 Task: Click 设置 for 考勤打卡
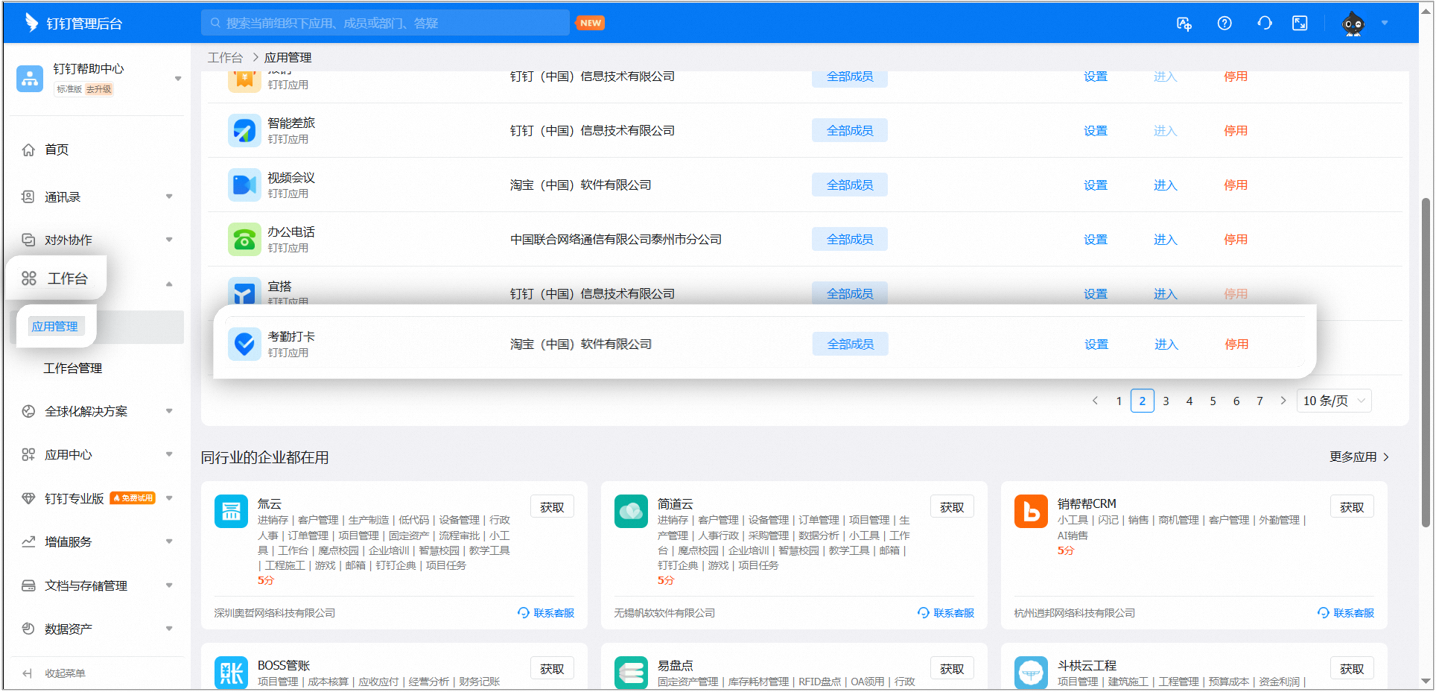click(x=1096, y=344)
